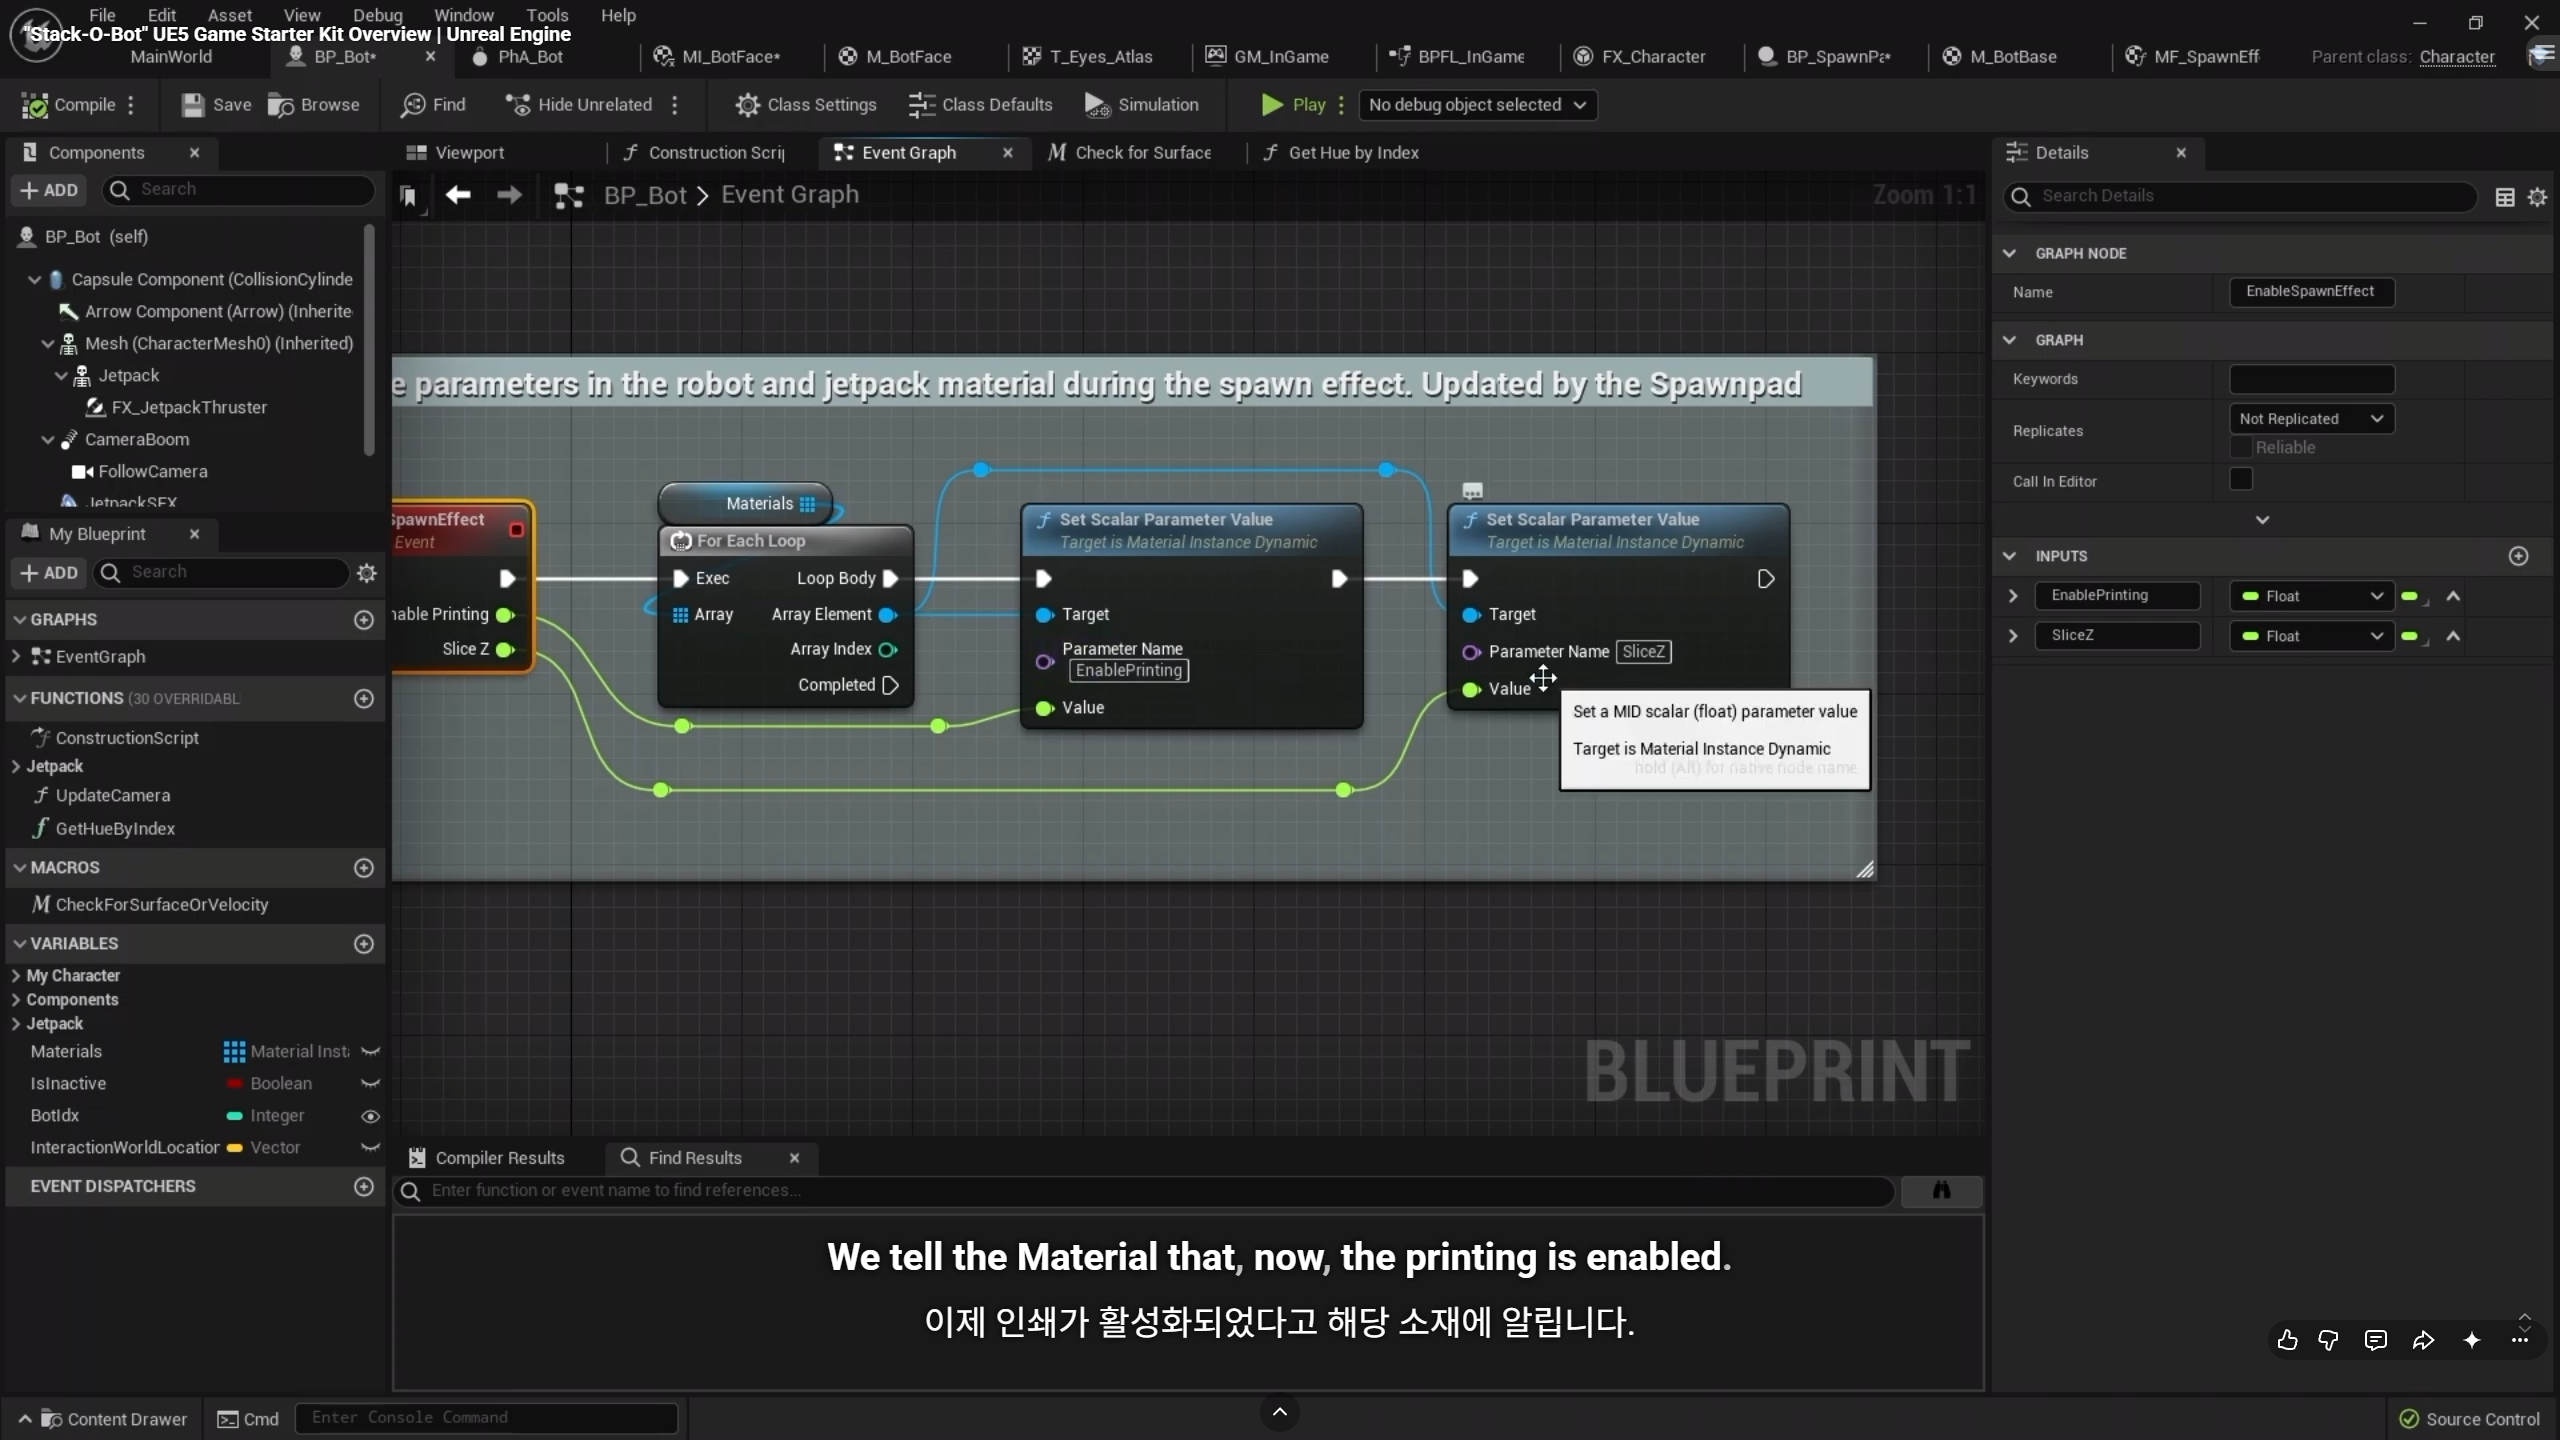The image size is (2560, 1440).
Task: Click the green Play button
Action: (1293, 105)
